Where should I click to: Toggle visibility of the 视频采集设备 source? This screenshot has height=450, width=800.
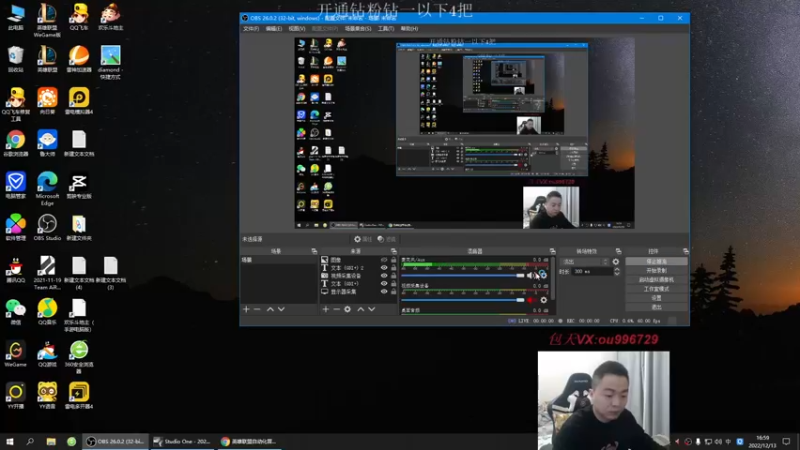click(384, 276)
